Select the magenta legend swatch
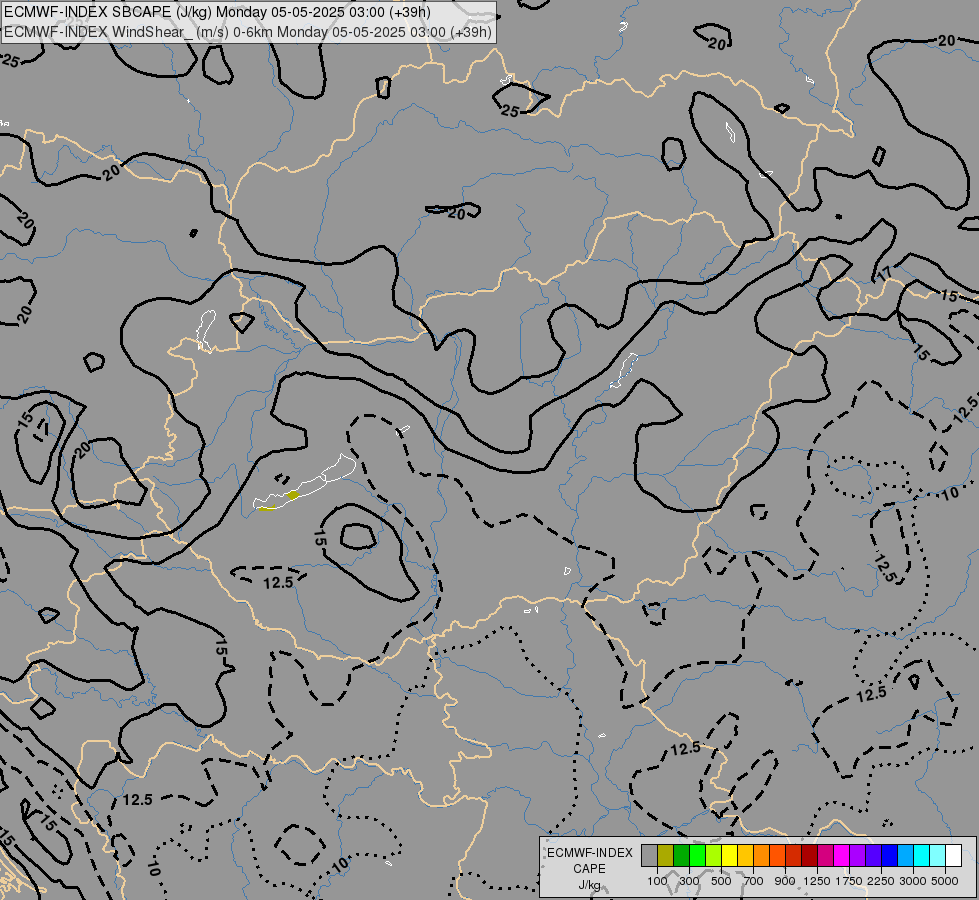The width and height of the screenshot is (979, 900). click(x=841, y=856)
